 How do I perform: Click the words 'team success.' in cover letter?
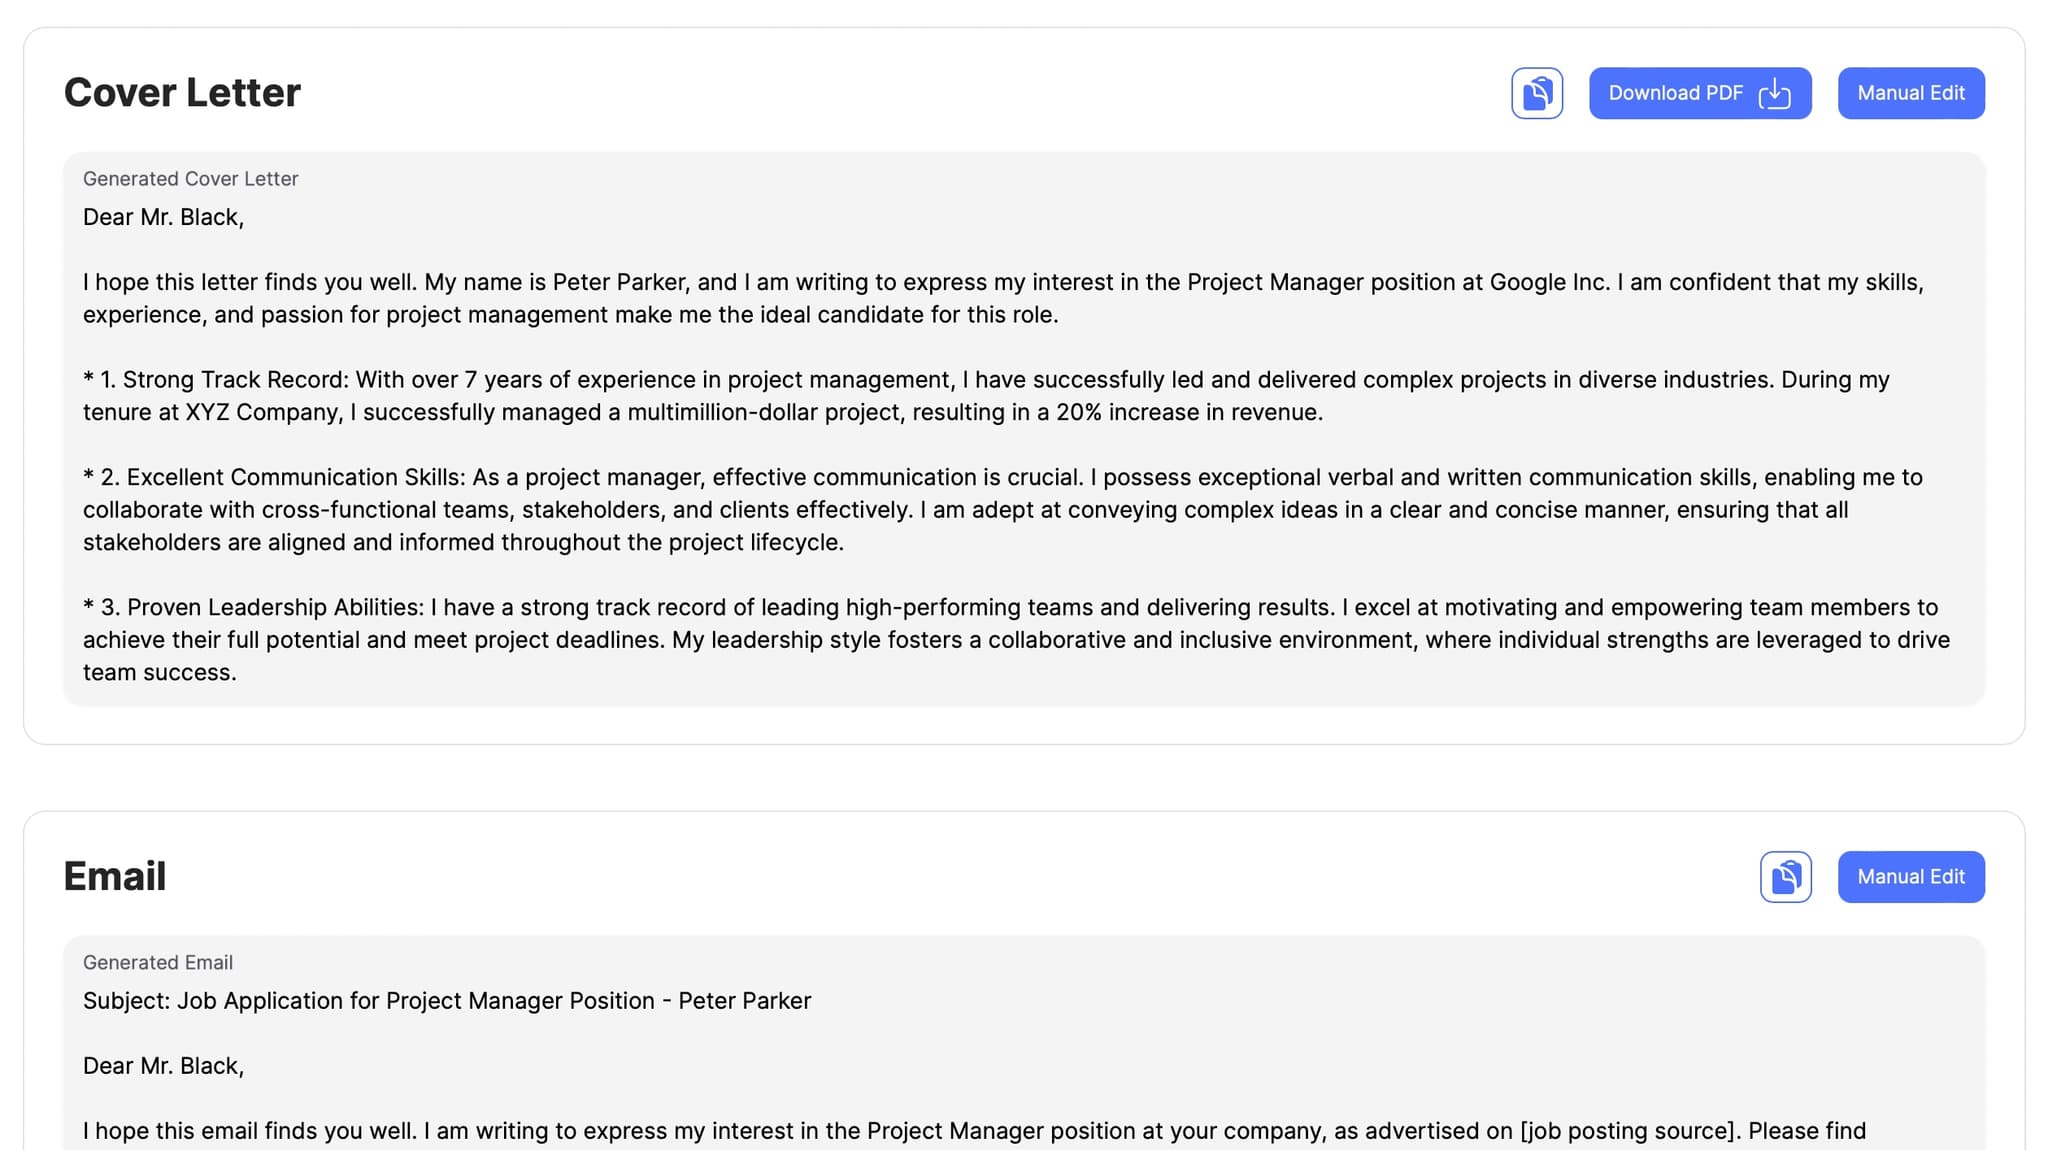click(160, 673)
